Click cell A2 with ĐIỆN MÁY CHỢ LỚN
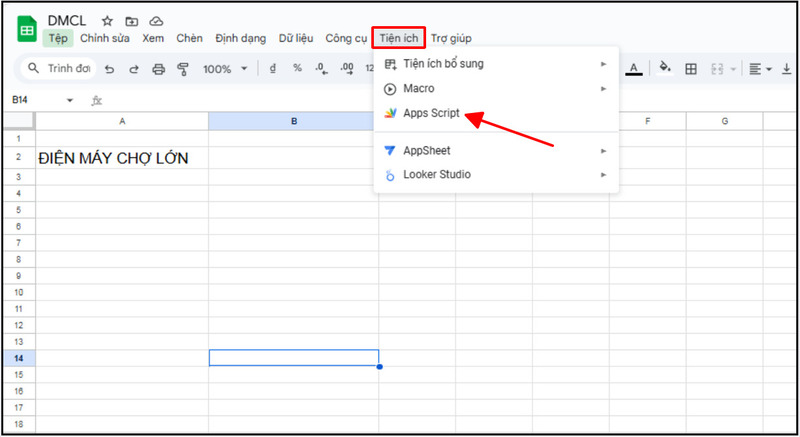The width and height of the screenshot is (800, 437). 122,158
